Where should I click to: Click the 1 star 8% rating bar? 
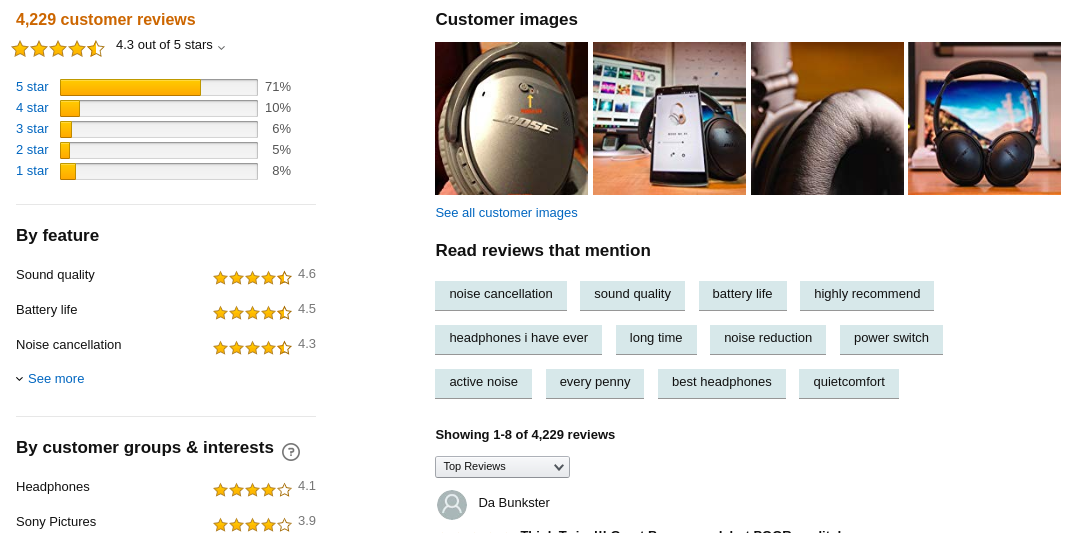pos(159,171)
